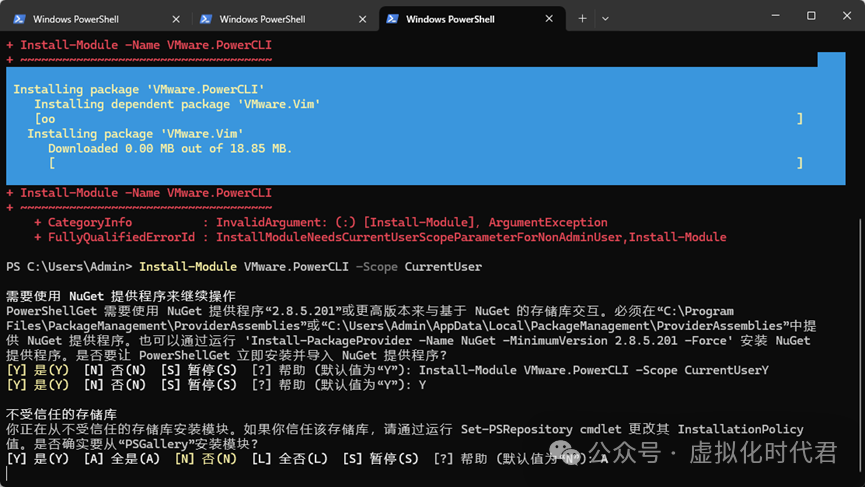Close the Windows Terminal window
The width and height of the screenshot is (865, 487).
847,16
